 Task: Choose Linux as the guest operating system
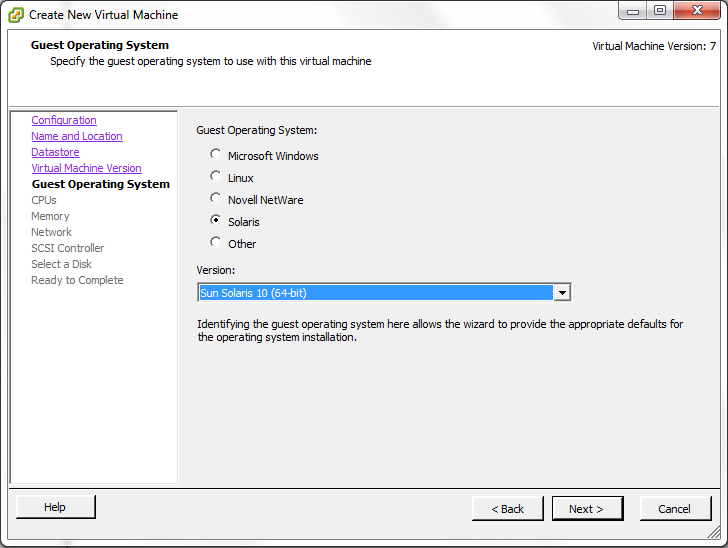click(x=215, y=176)
